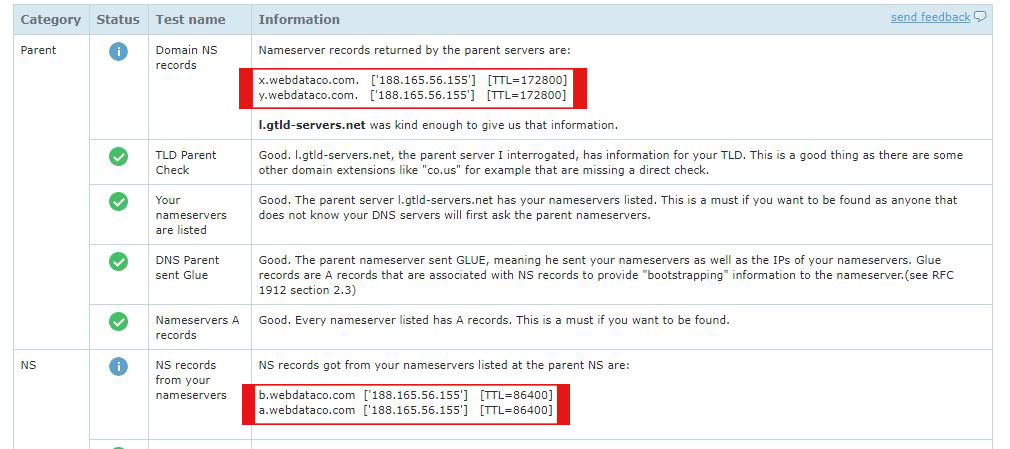Select the y.webdataco.com nameserver entry

[x=412, y=95]
